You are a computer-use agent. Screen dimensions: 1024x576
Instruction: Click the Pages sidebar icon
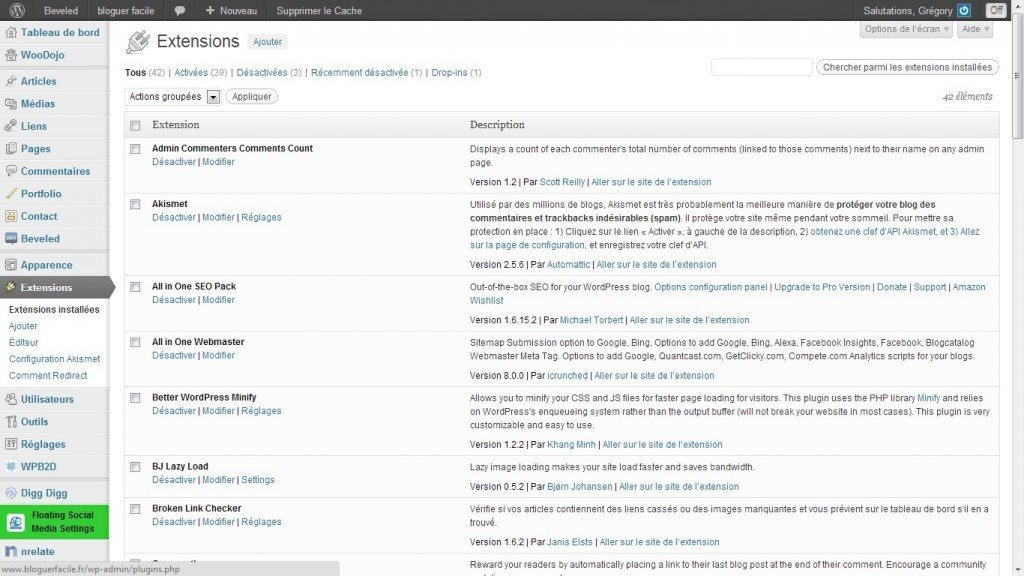(x=11, y=149)
